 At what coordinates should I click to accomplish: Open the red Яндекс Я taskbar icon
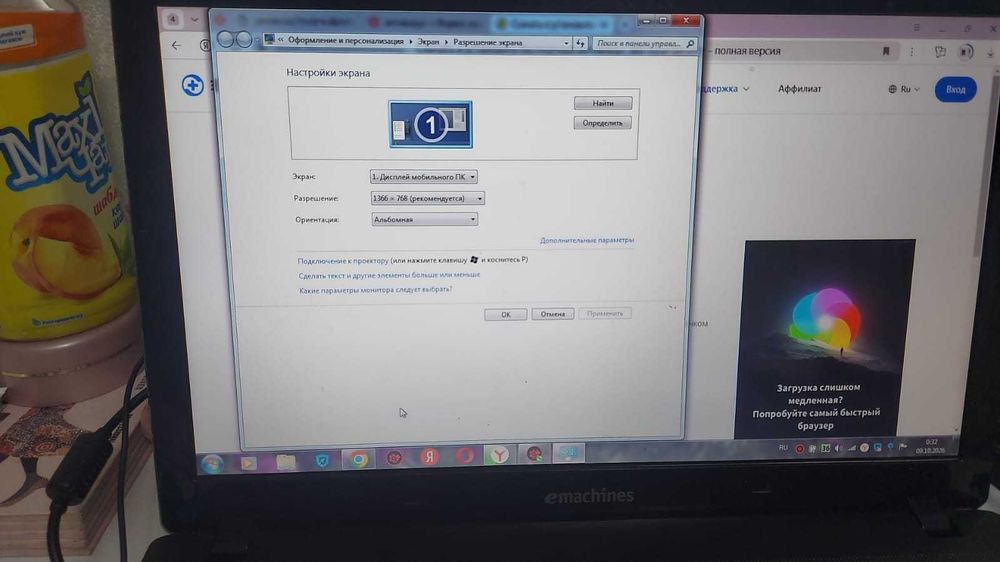[430, 457]
